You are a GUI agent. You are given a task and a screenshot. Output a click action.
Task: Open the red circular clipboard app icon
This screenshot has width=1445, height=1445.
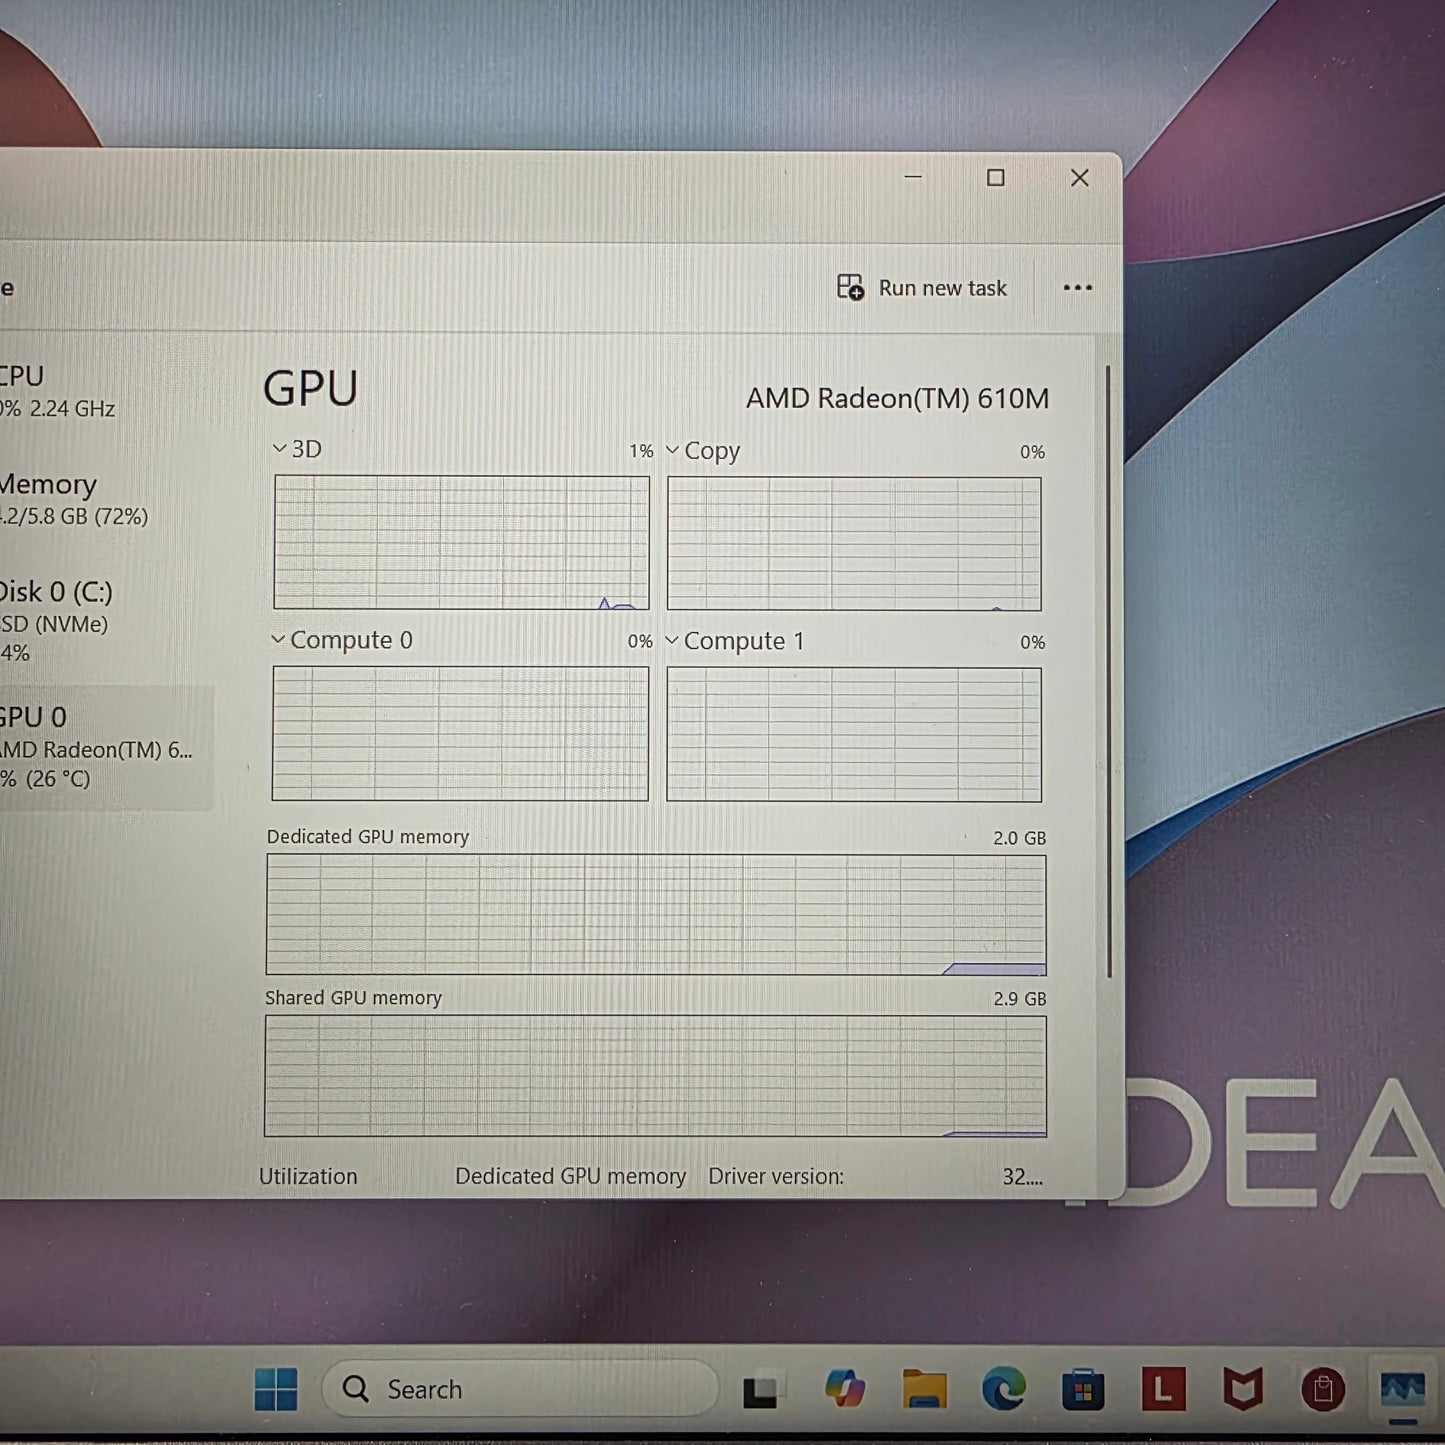pyautogui.click(x=1323, y=1390)
